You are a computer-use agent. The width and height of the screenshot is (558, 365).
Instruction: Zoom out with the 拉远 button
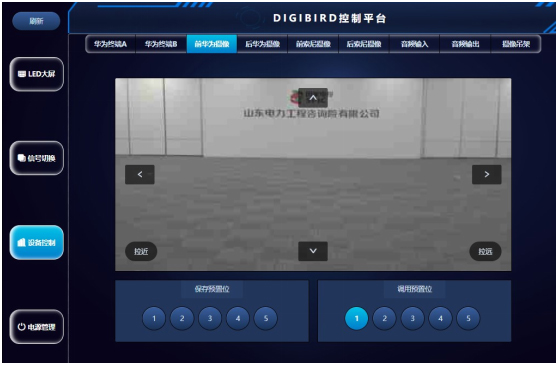[485, 252]
